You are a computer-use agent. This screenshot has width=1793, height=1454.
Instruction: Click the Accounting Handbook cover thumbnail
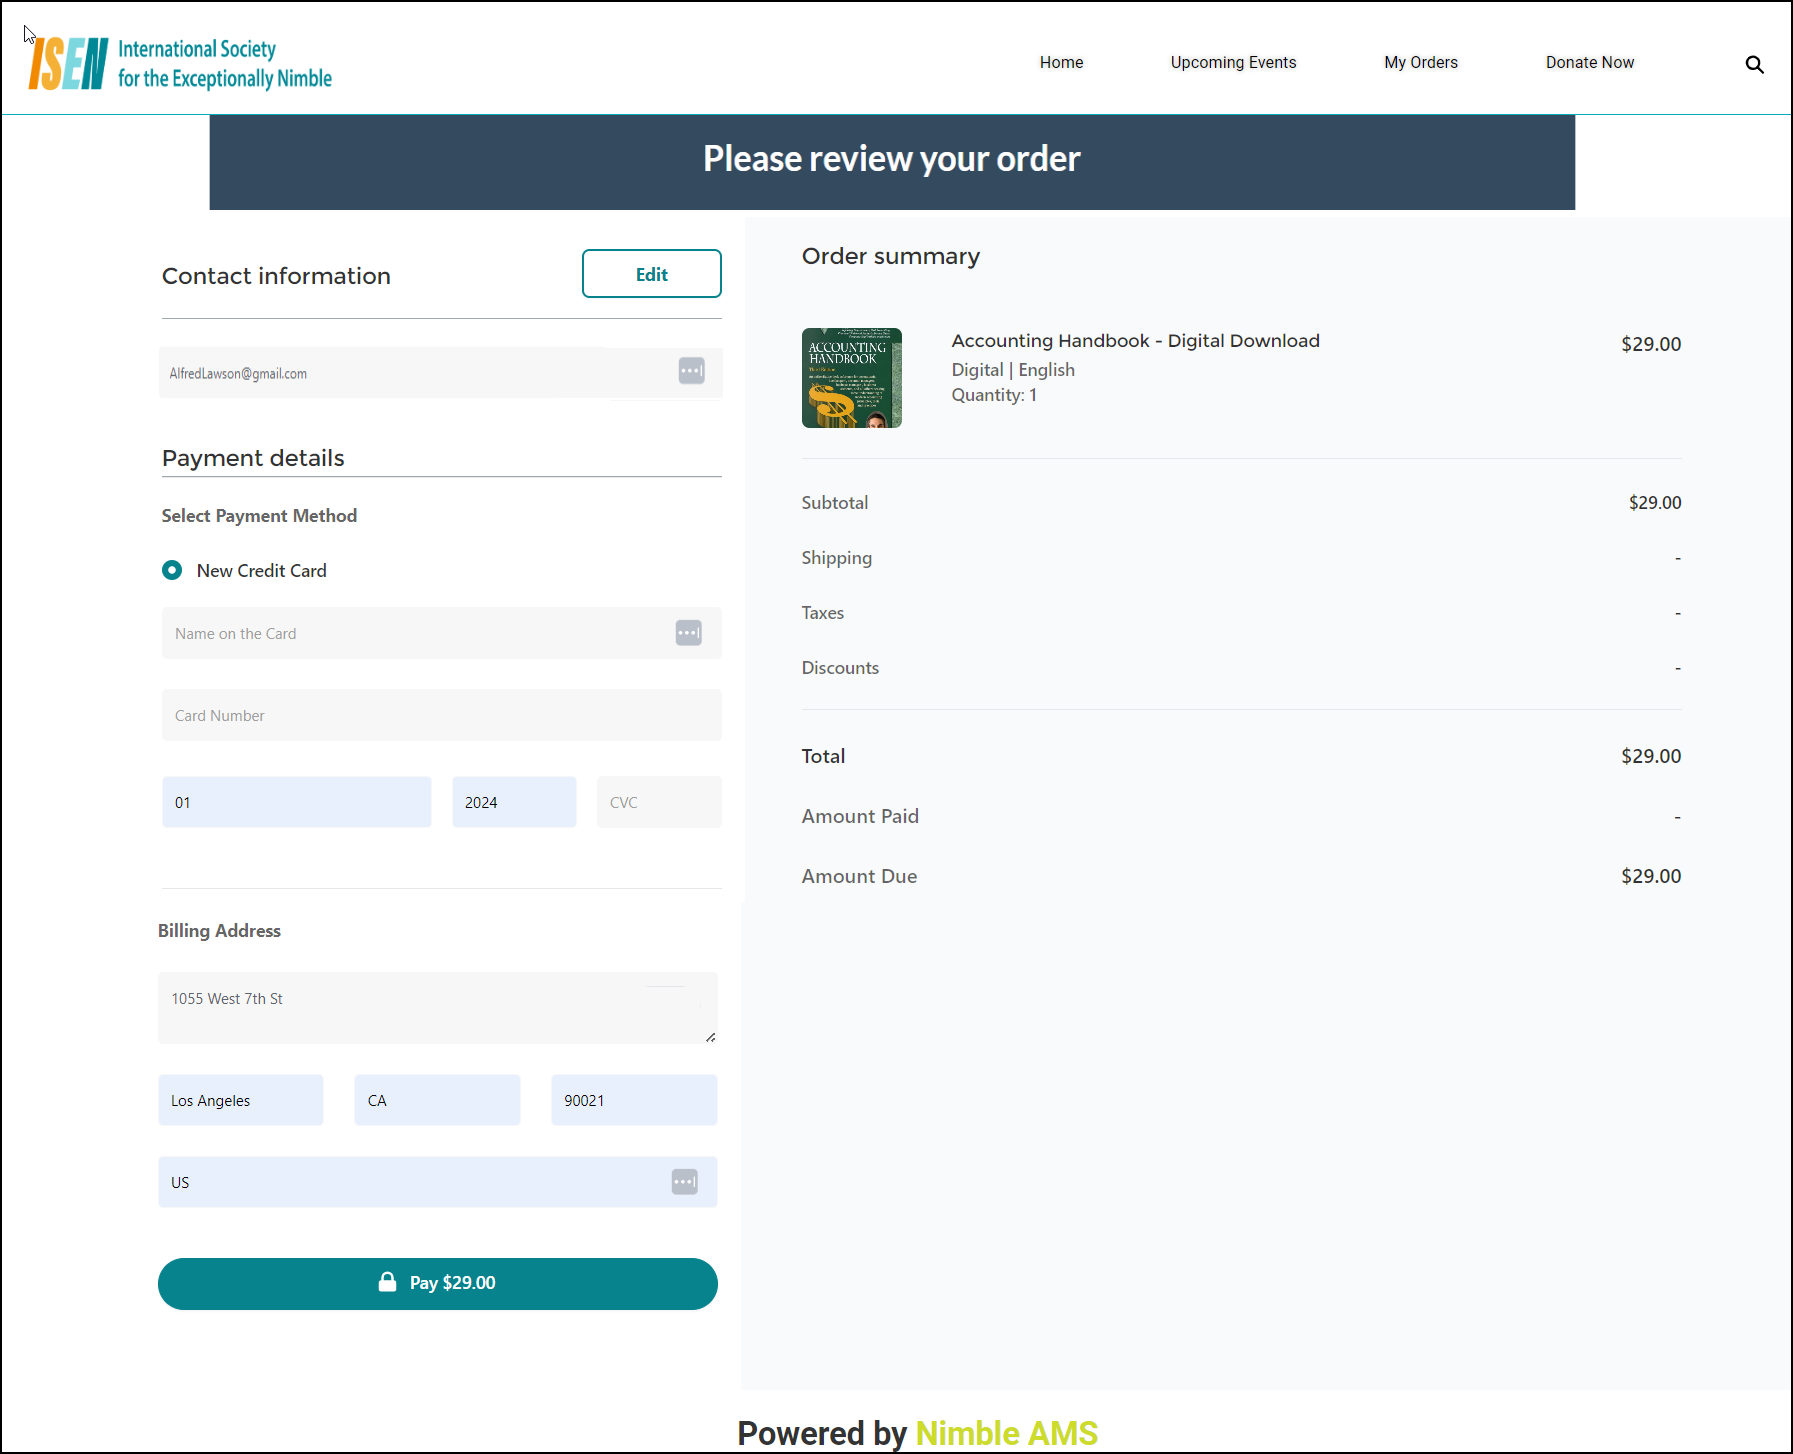tap(851, 378)
